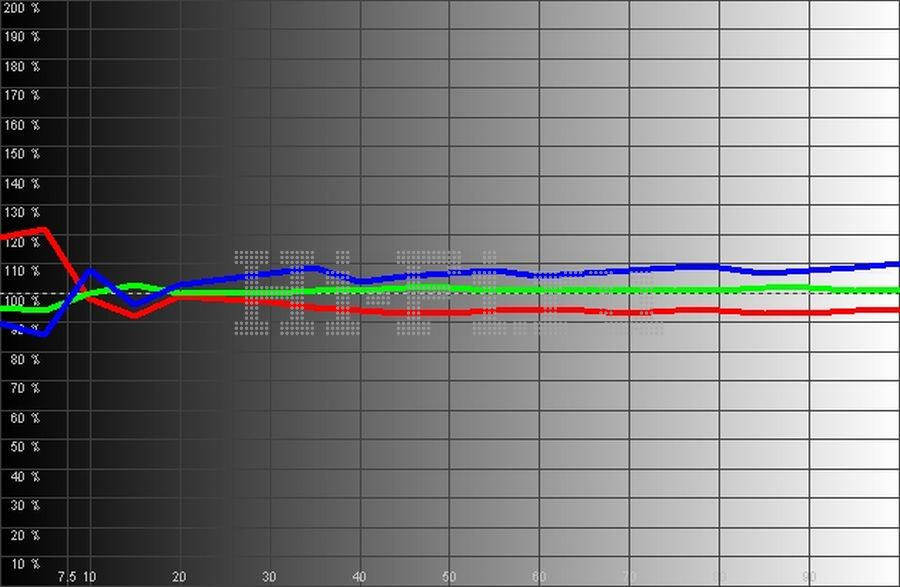Viewport: 900px width, 587px height.
Task: Click the red curve above the 70 mark
Action: [x=629, y=312]
